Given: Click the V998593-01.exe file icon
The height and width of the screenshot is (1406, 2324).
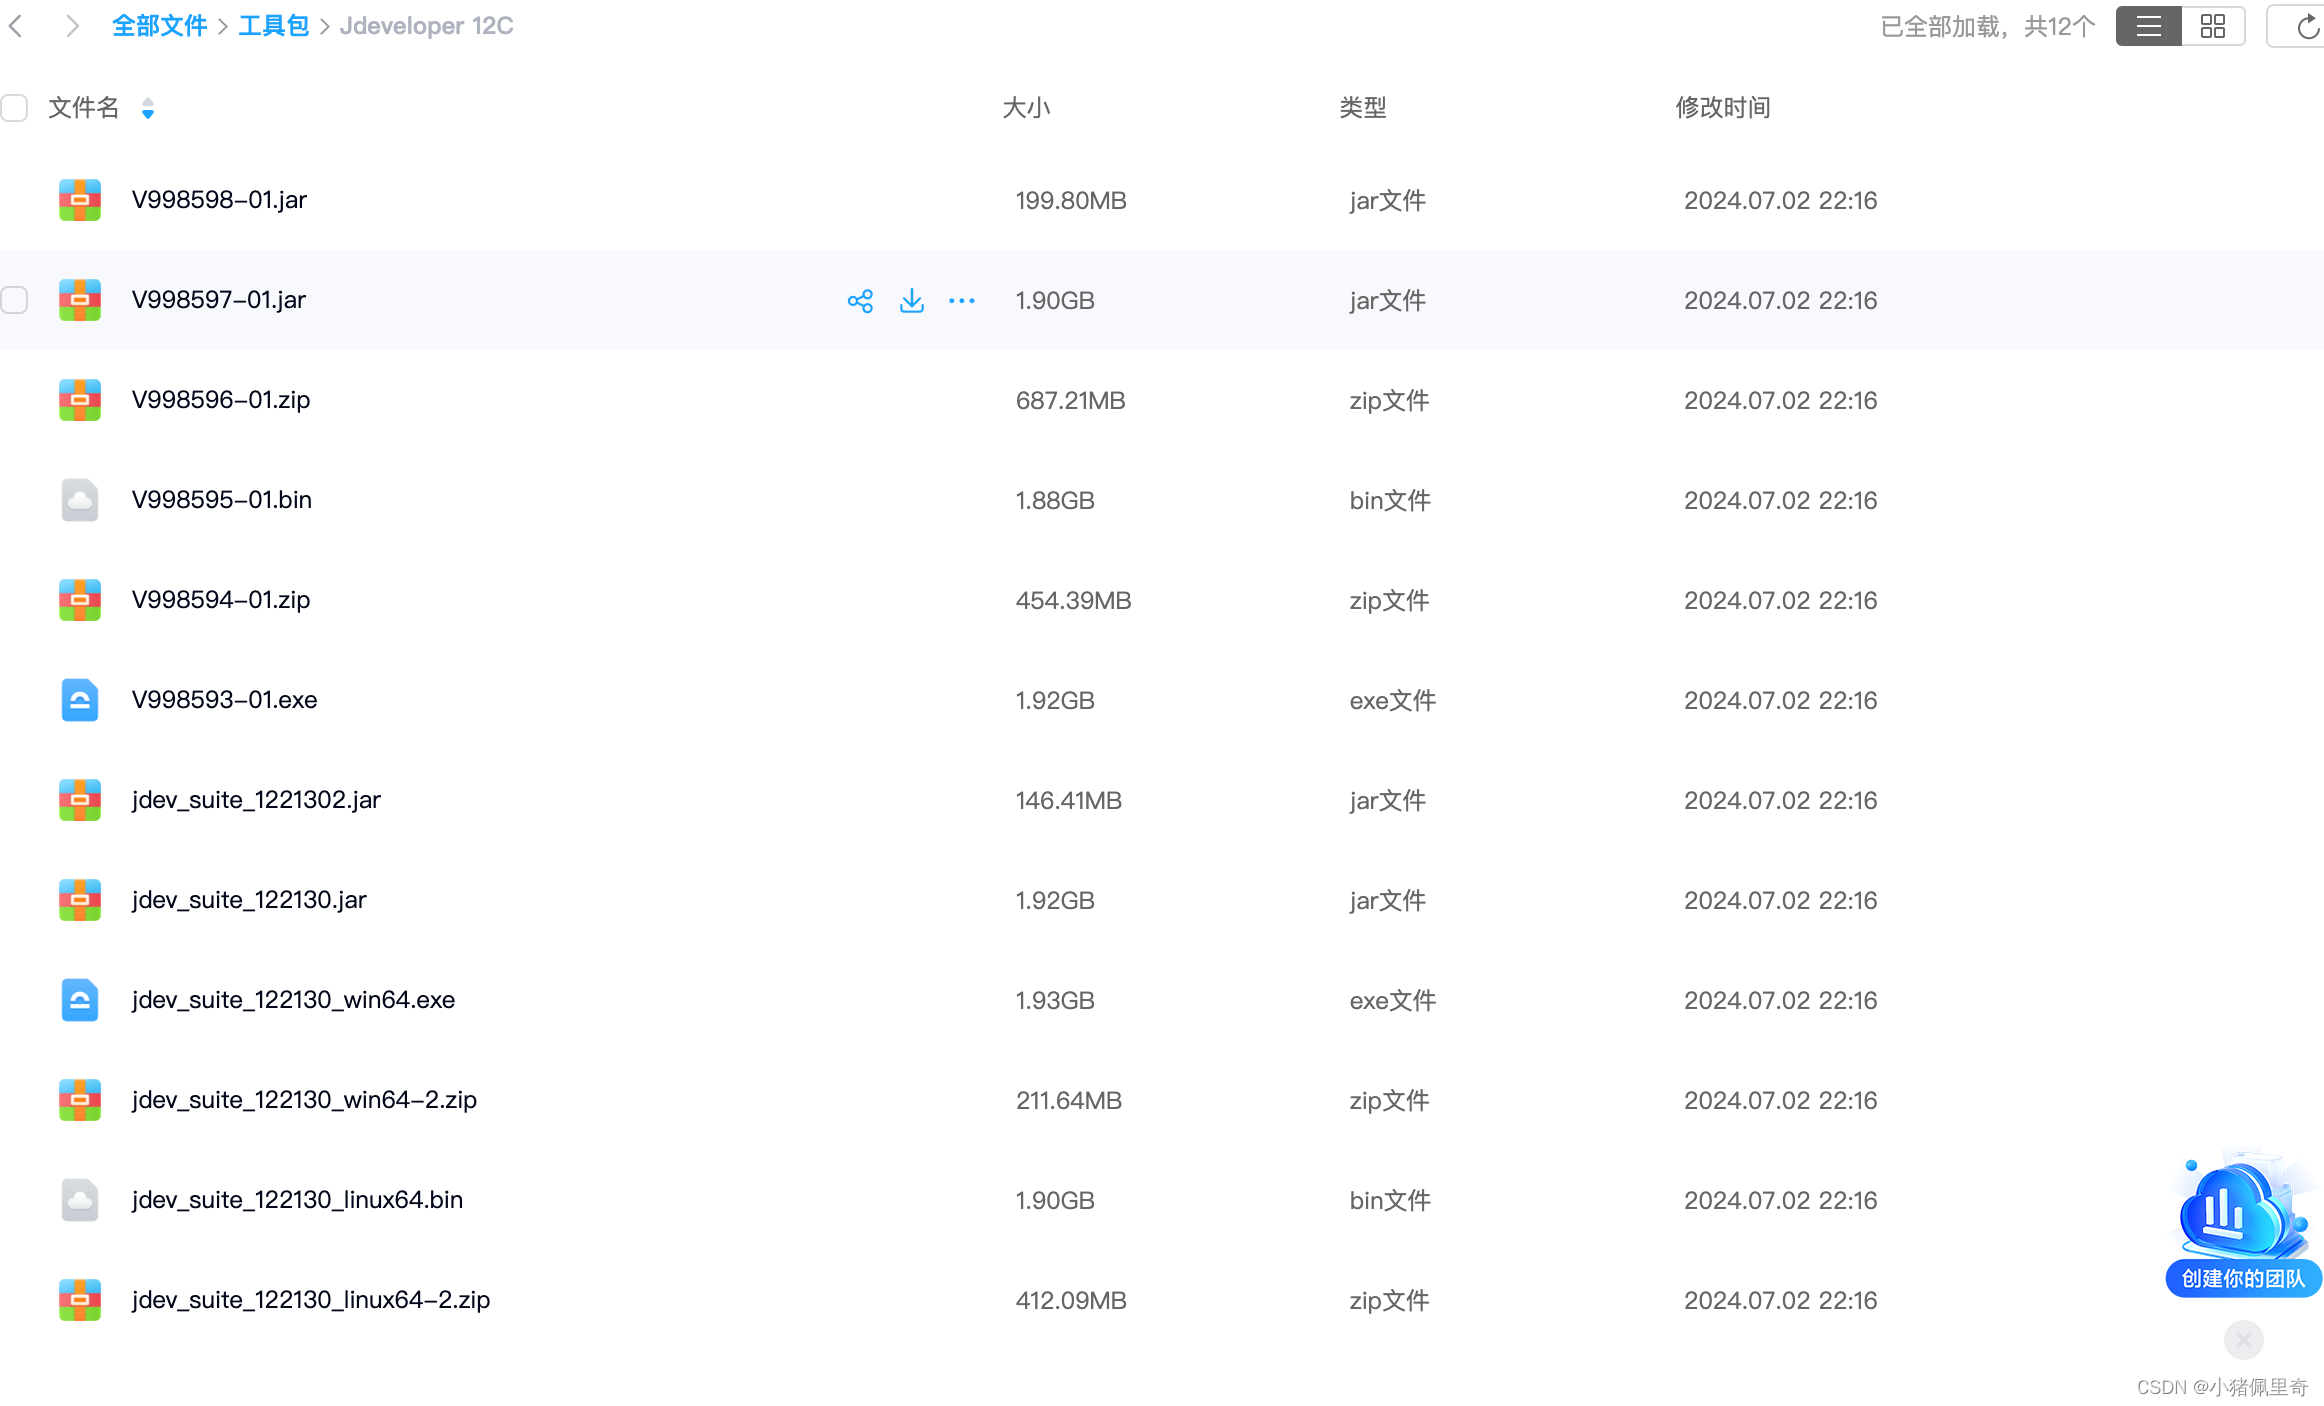Looking at the screenshot, I should click(80, 700).
